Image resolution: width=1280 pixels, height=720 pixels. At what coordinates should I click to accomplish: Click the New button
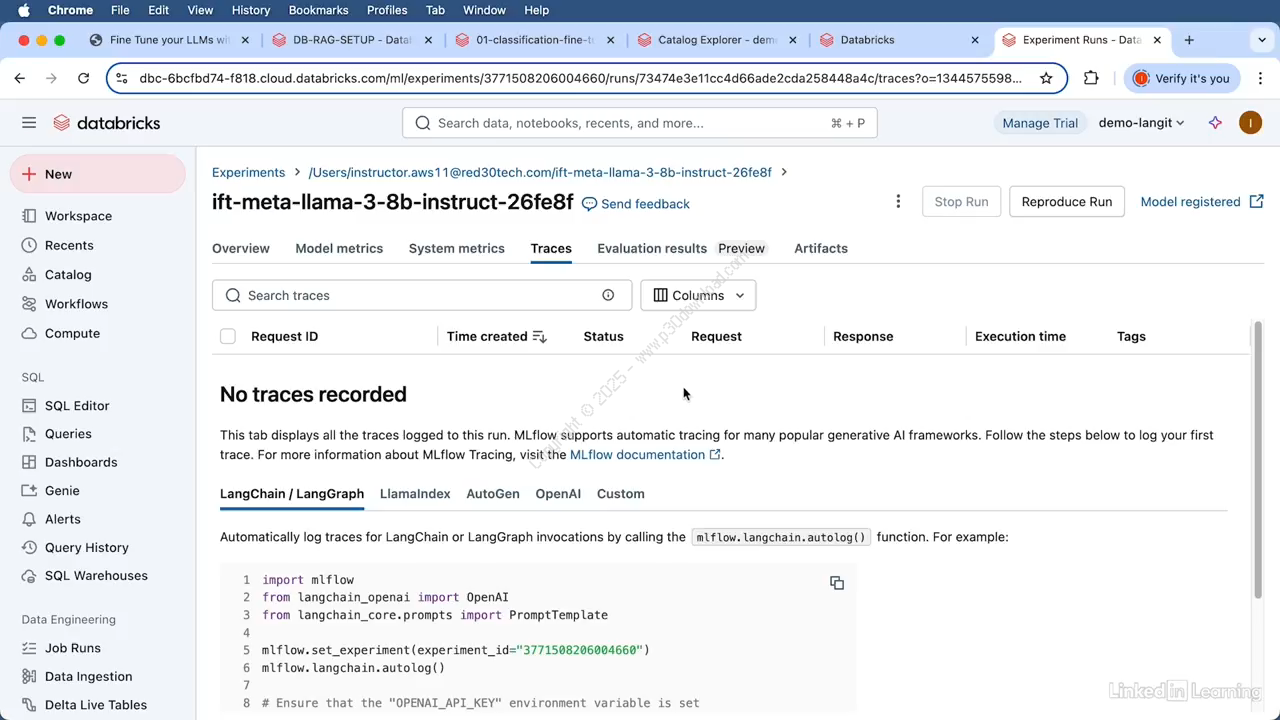(98, 174)
